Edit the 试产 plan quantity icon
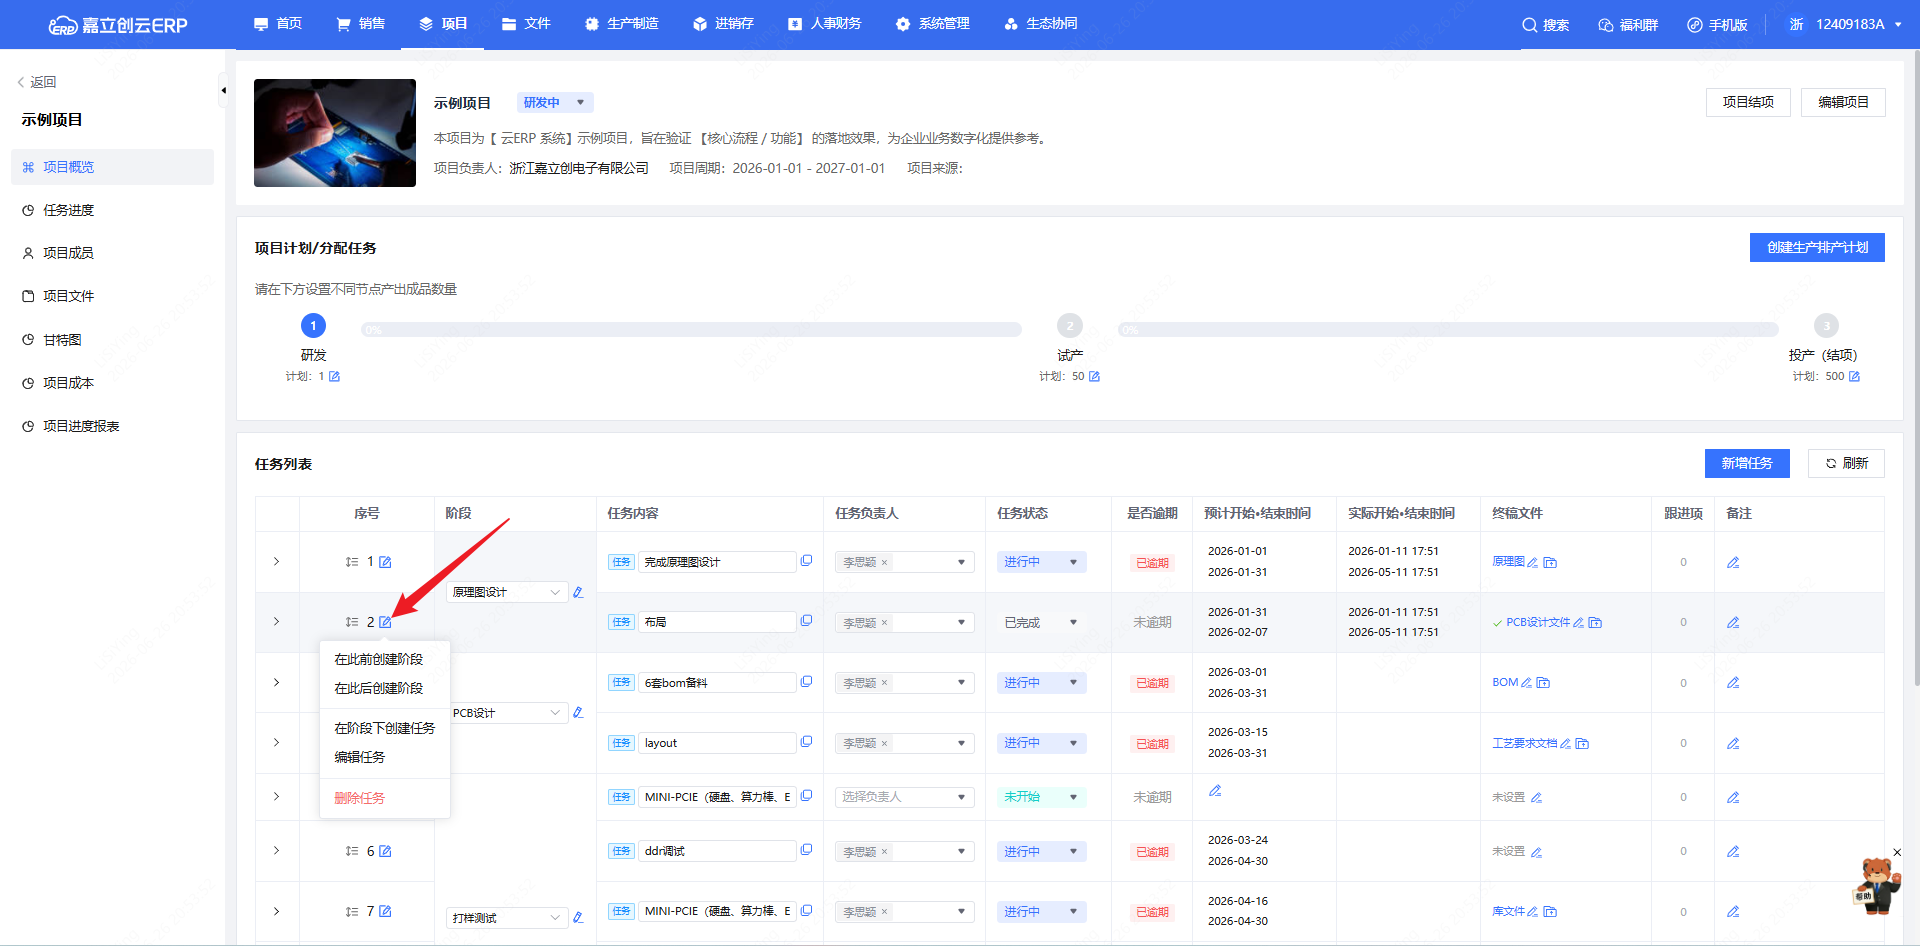Viewport: 1920px width, 946px height. pos(1094,377)
